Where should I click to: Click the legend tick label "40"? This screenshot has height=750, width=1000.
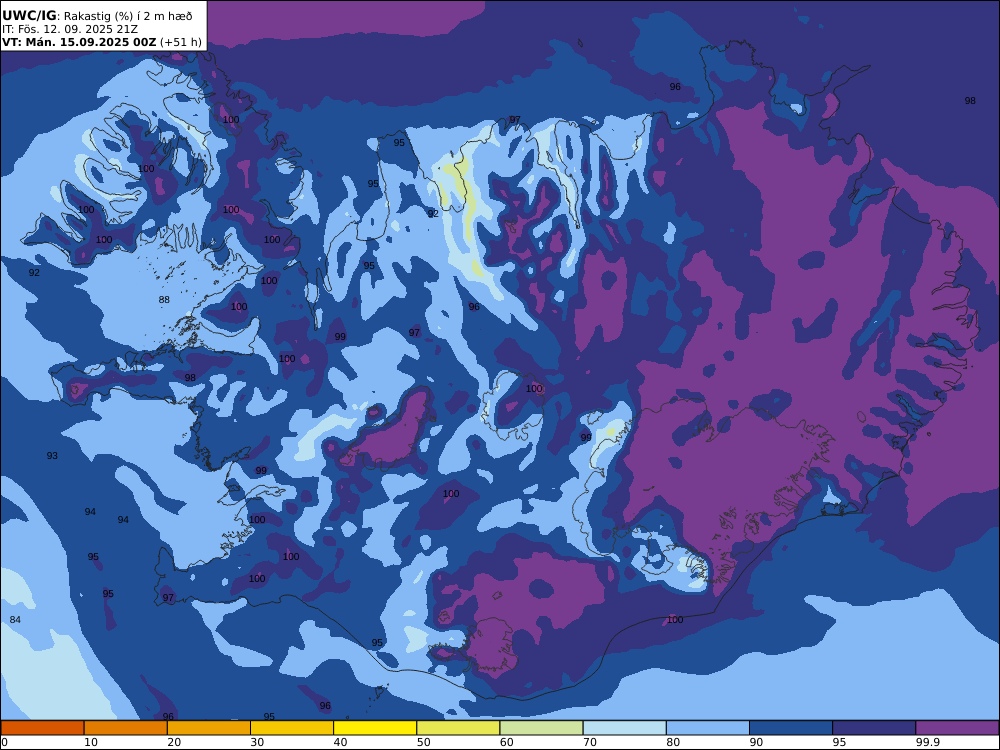point(341,742)
